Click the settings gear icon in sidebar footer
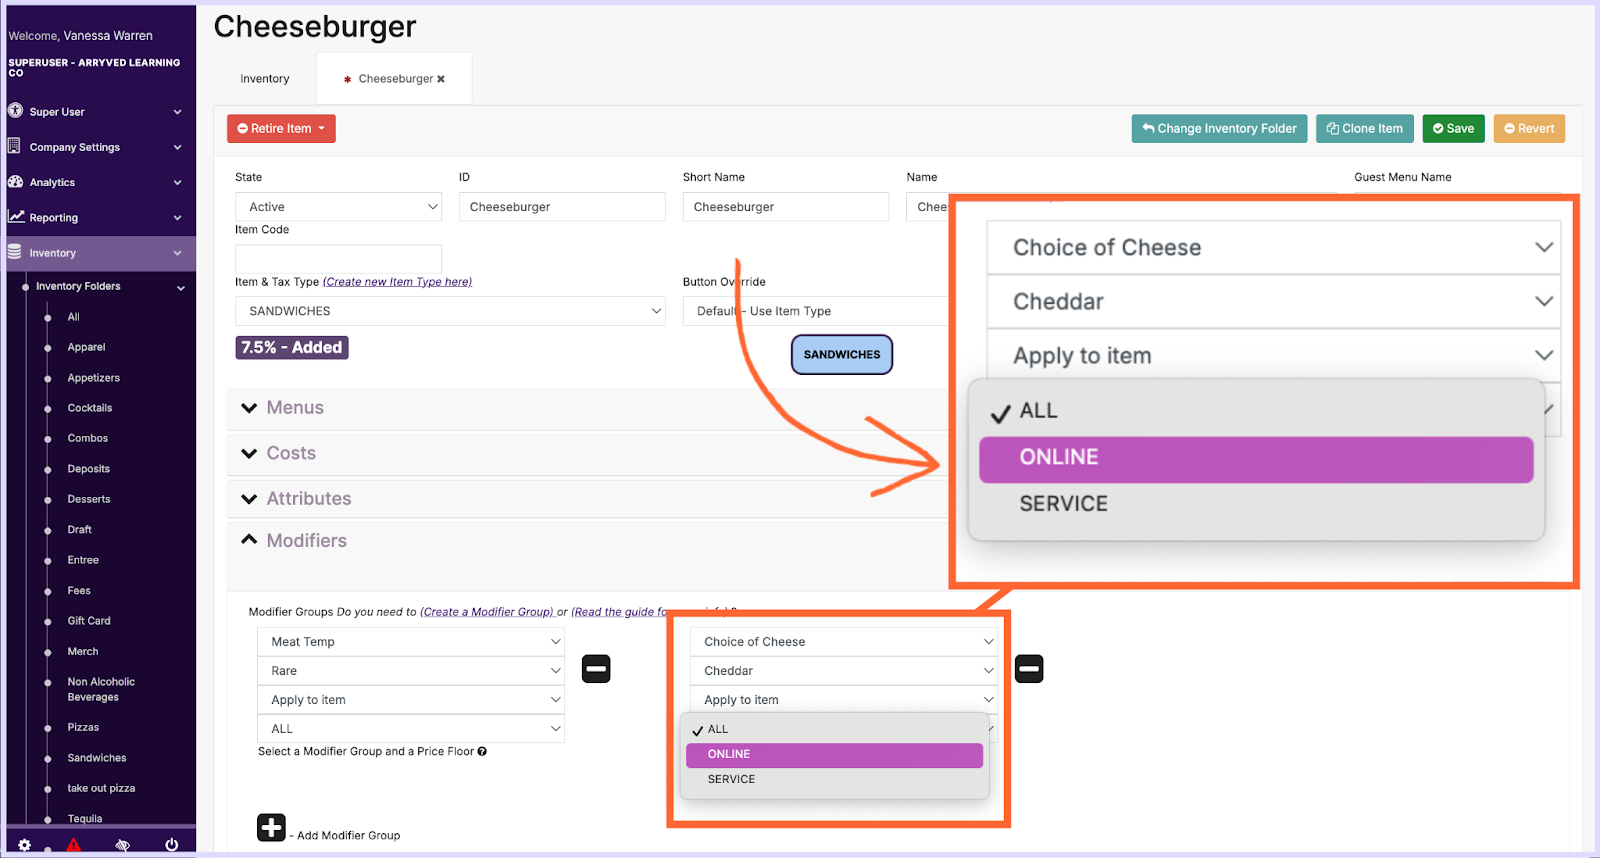 24,845
